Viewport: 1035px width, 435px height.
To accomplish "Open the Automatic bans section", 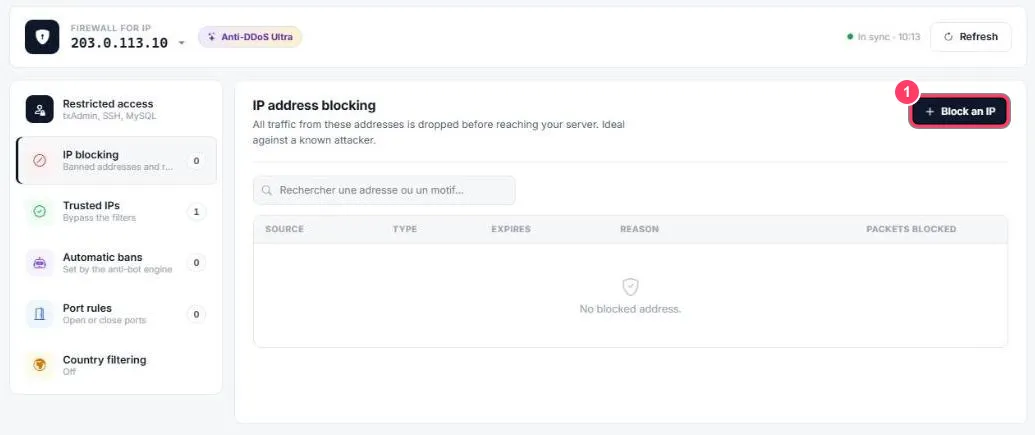I will tap(116, 263).
